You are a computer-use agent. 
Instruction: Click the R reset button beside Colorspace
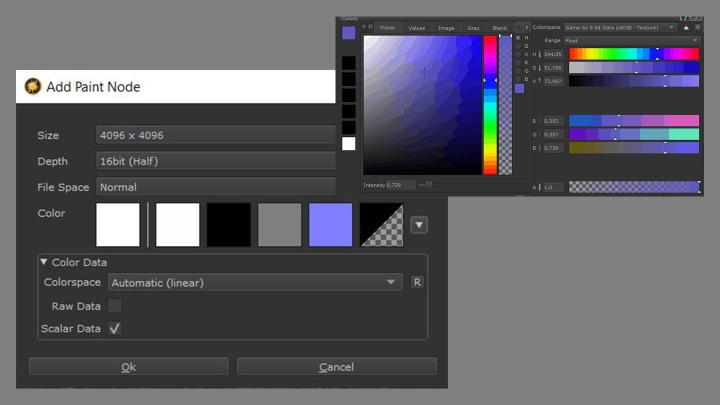point(417,283)
